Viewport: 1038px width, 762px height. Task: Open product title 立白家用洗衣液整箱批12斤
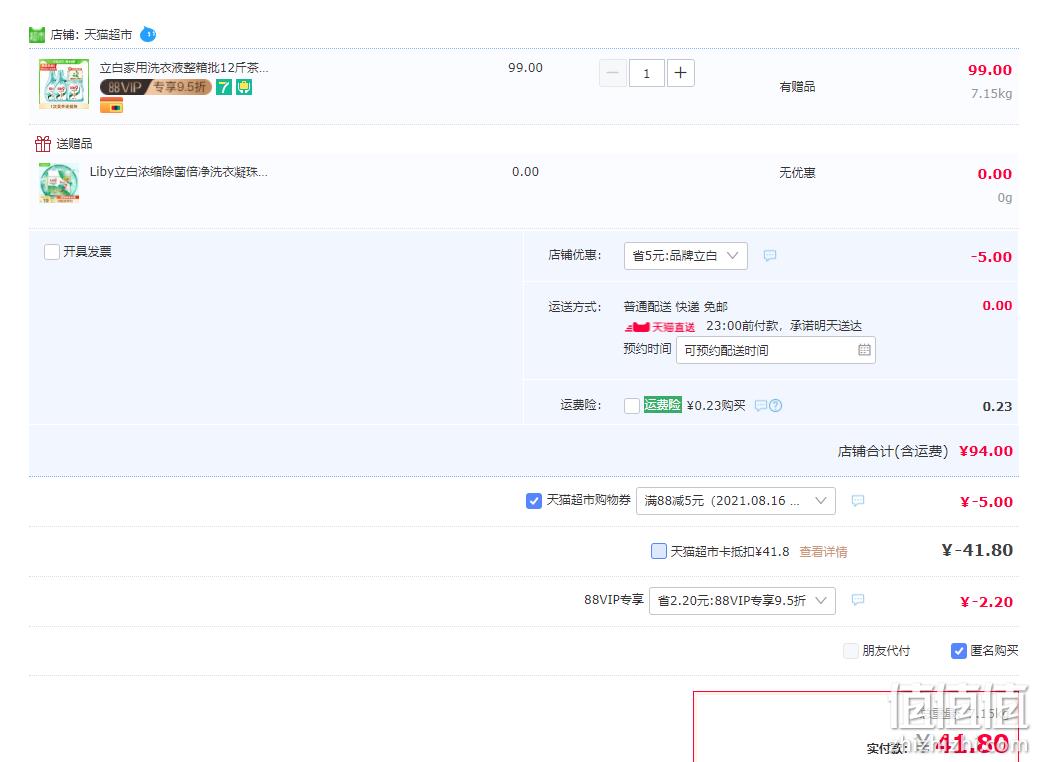pos(184,68)
